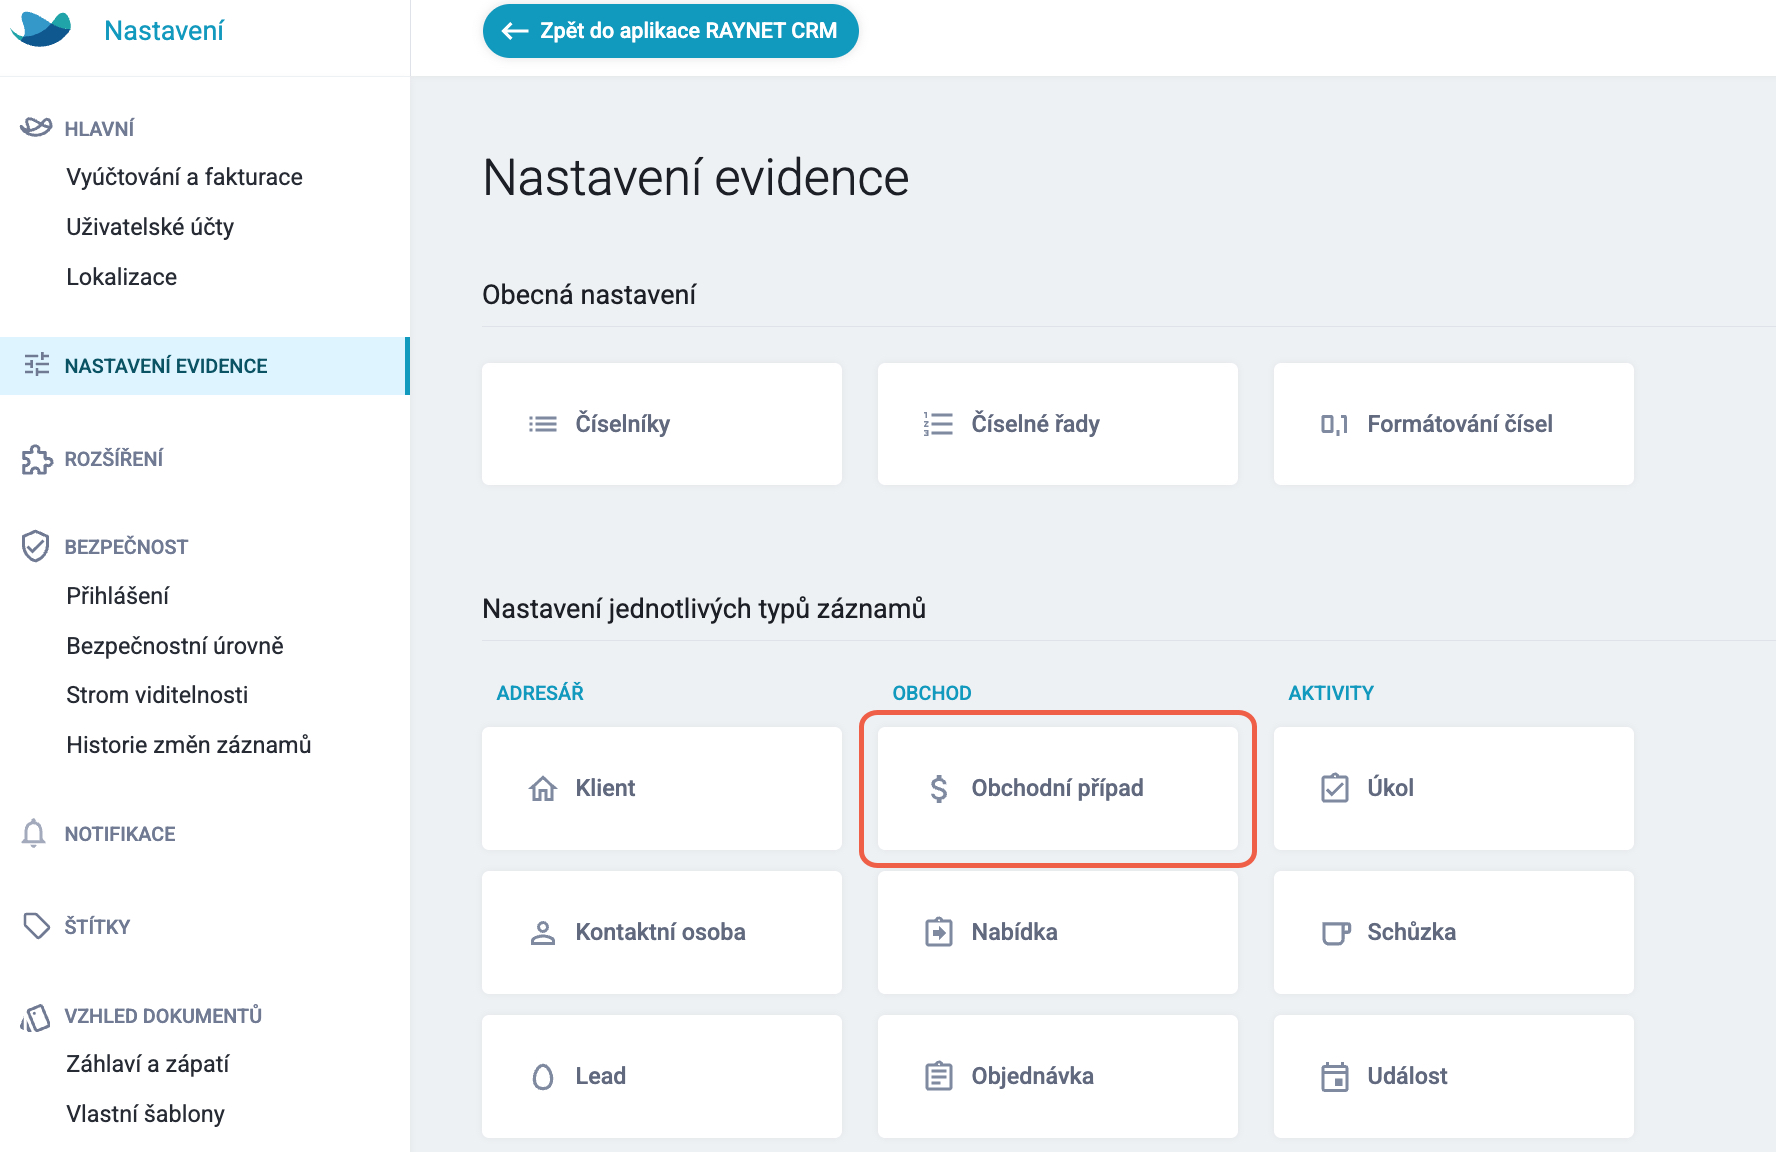The height and width of the screenshot is (1152, 1776).
Task: Open Vlastní šablony in sidebar
Action: 145,1114
